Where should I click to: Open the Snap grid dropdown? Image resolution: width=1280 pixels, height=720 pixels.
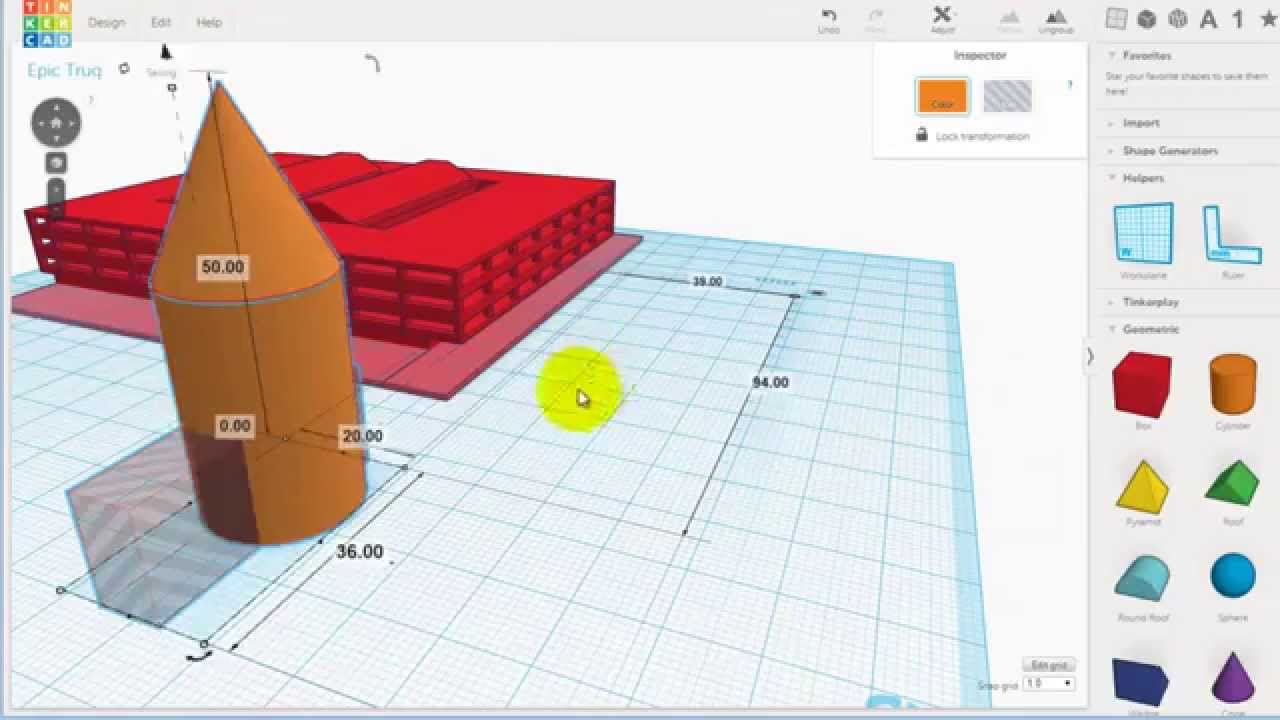click(1049, 684)
